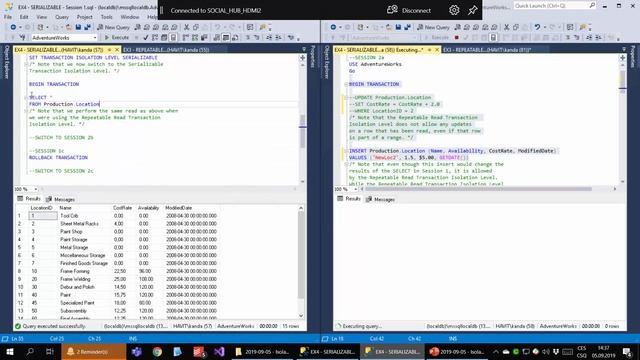Close EX4 - SERIALIZABLE Executing tab in right window
Viewport: 640px width, 360px height.
click(437, 50)
